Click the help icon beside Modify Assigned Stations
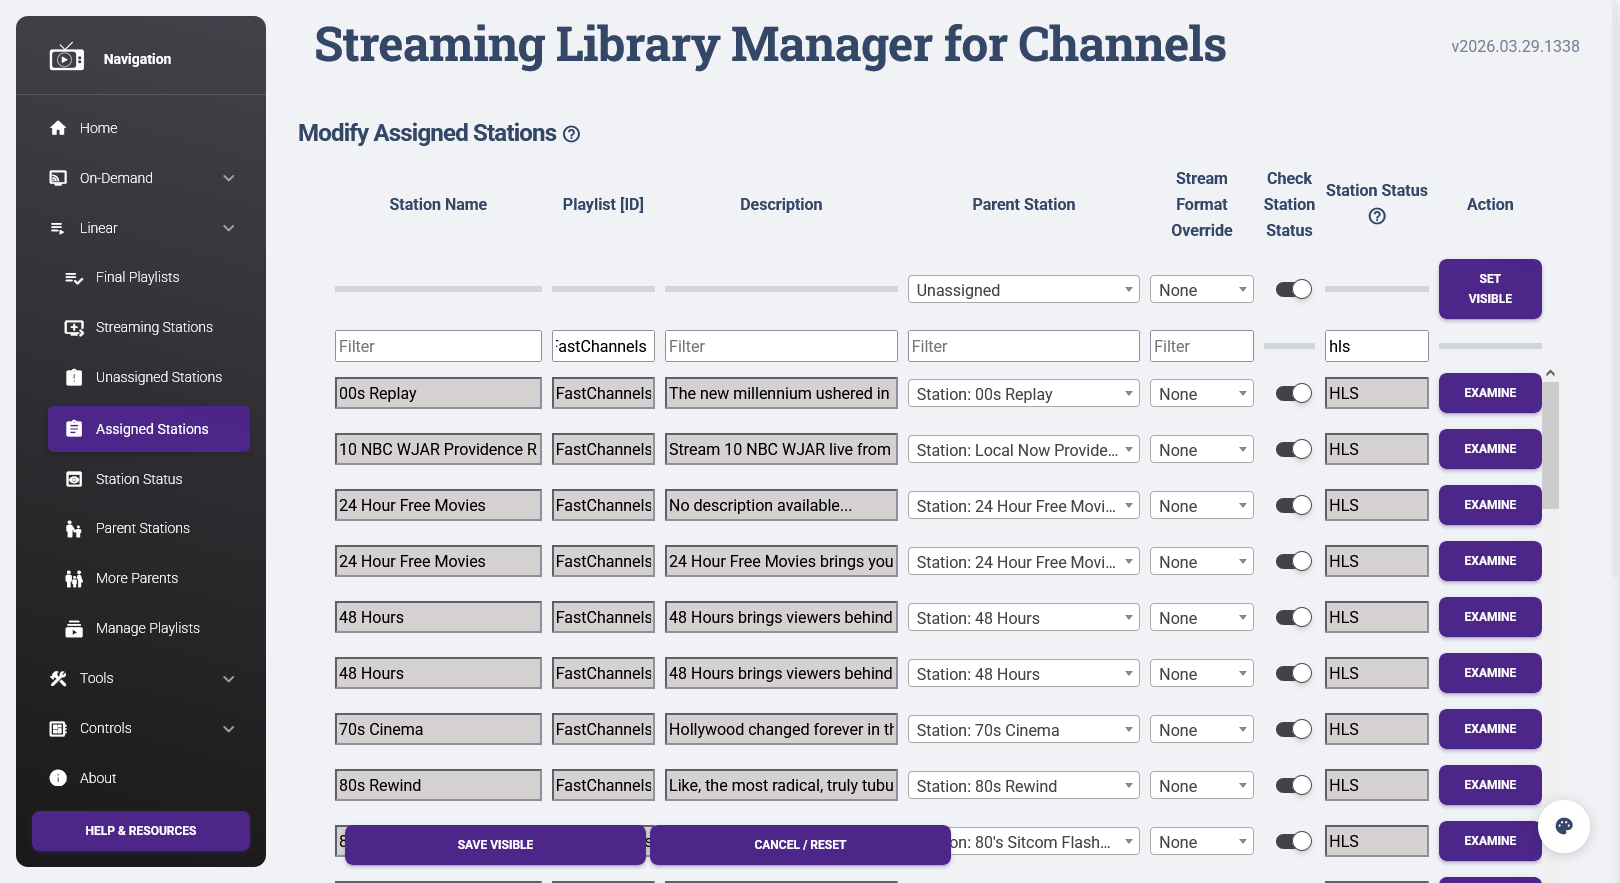 (571, 134)
